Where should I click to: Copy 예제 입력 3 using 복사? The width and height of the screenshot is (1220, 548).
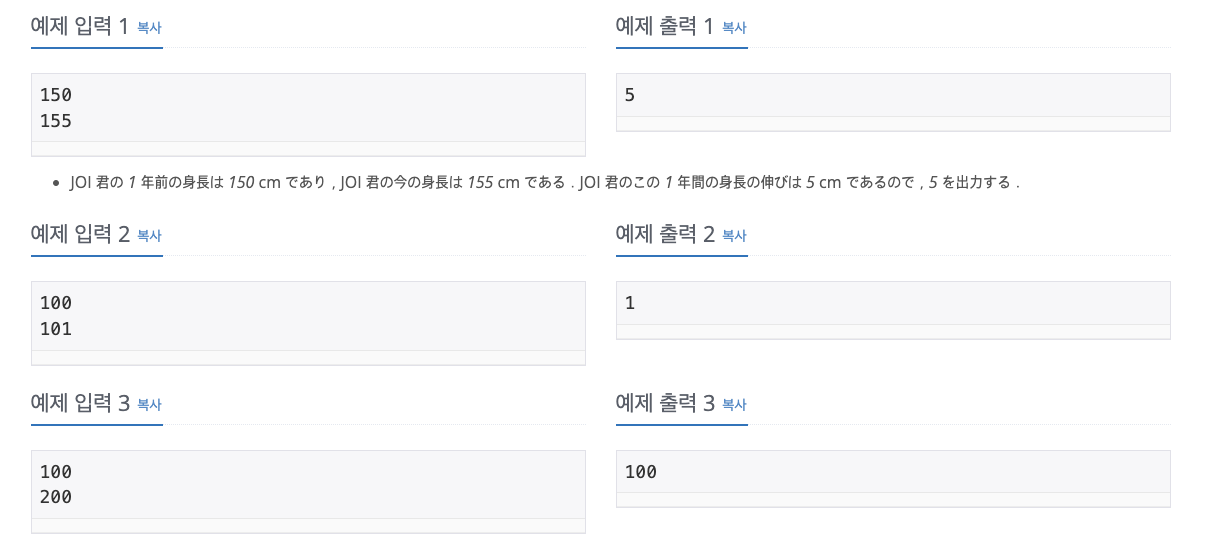click(x=149, y=405)
